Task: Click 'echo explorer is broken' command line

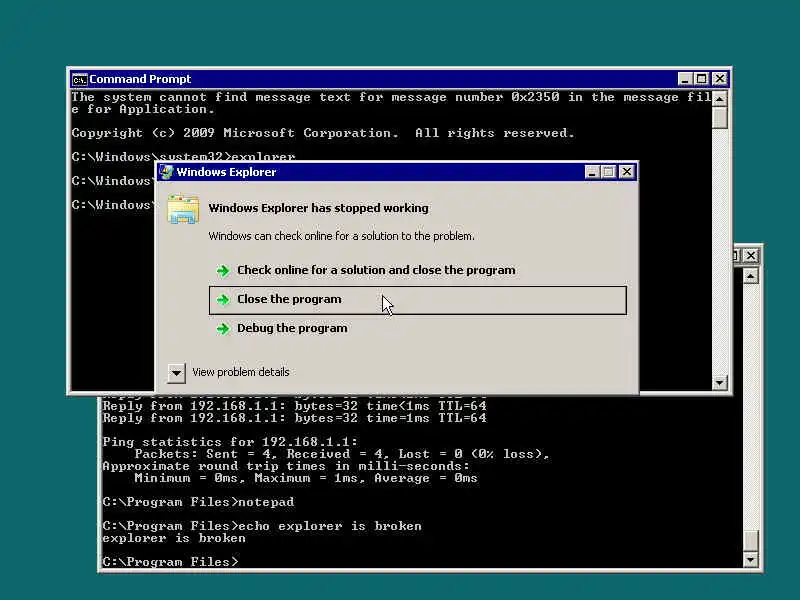Action: [262, 526]
